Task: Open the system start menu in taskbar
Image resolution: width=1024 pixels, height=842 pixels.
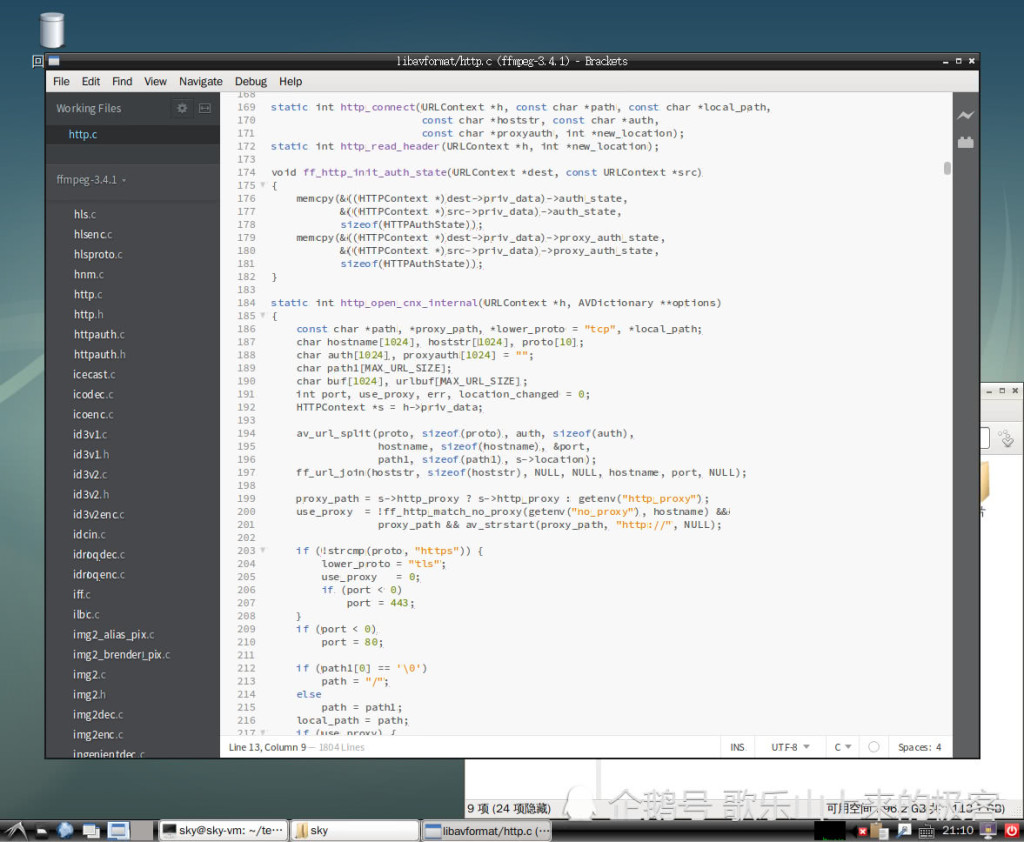Action: click(15, 830)
